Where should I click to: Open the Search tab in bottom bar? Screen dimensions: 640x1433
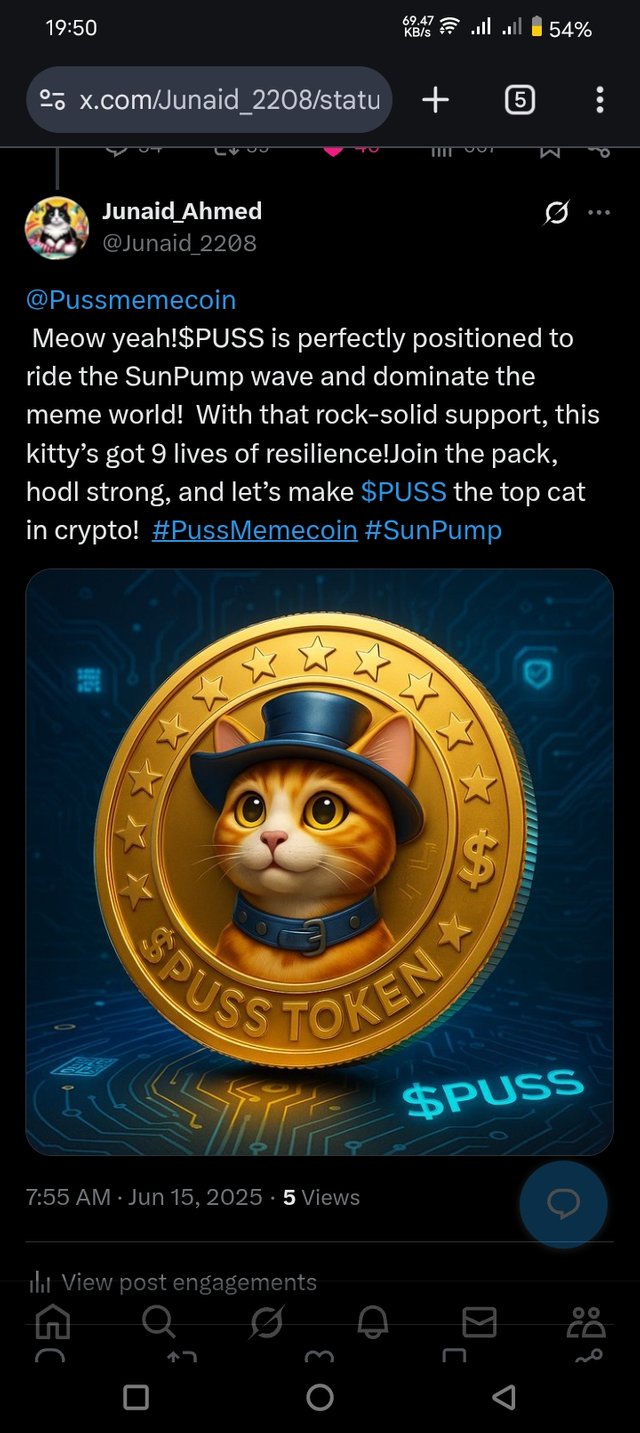tap(158, 1323)
